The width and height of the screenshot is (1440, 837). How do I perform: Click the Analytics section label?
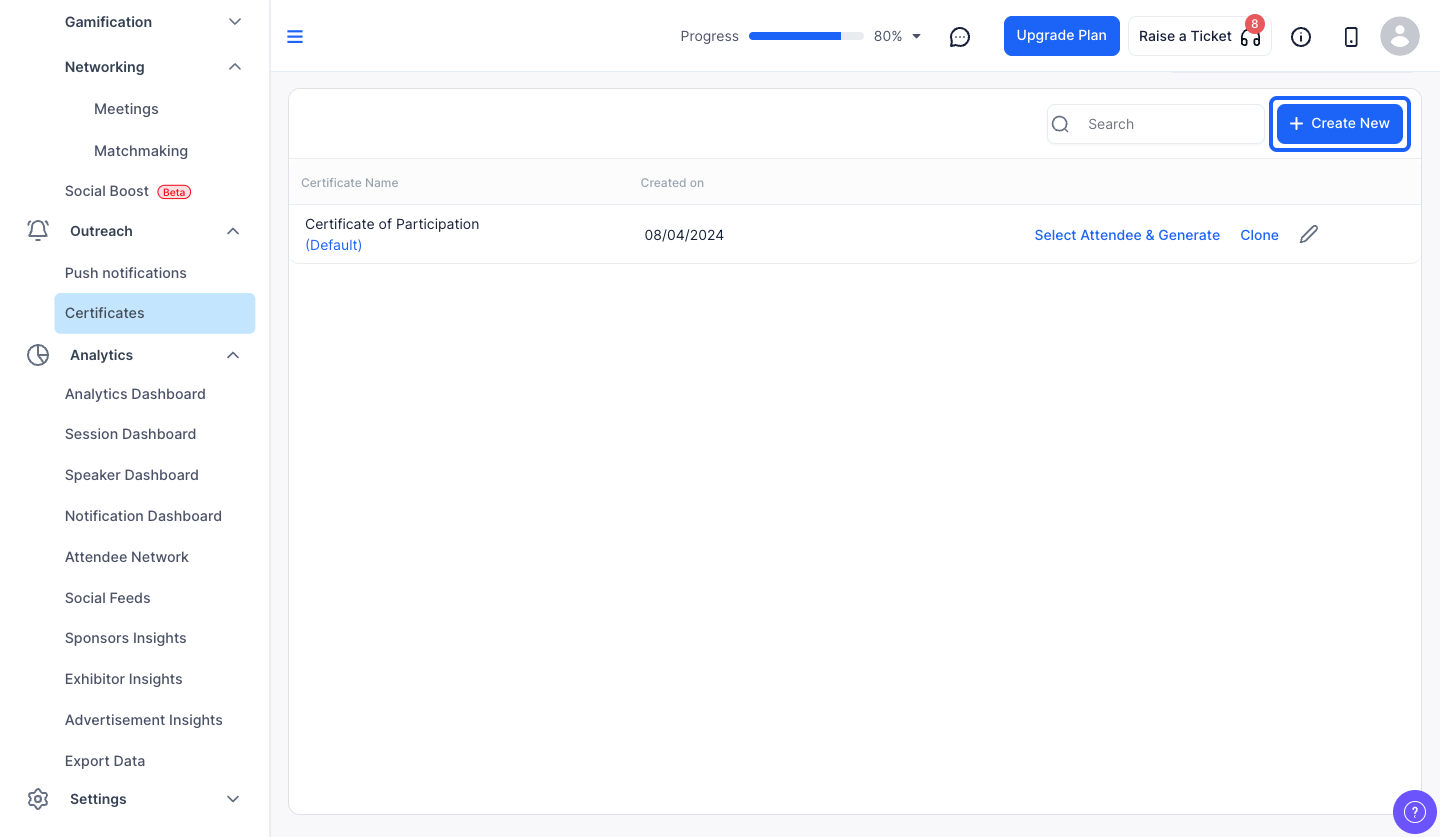click(x=101, y=355)
